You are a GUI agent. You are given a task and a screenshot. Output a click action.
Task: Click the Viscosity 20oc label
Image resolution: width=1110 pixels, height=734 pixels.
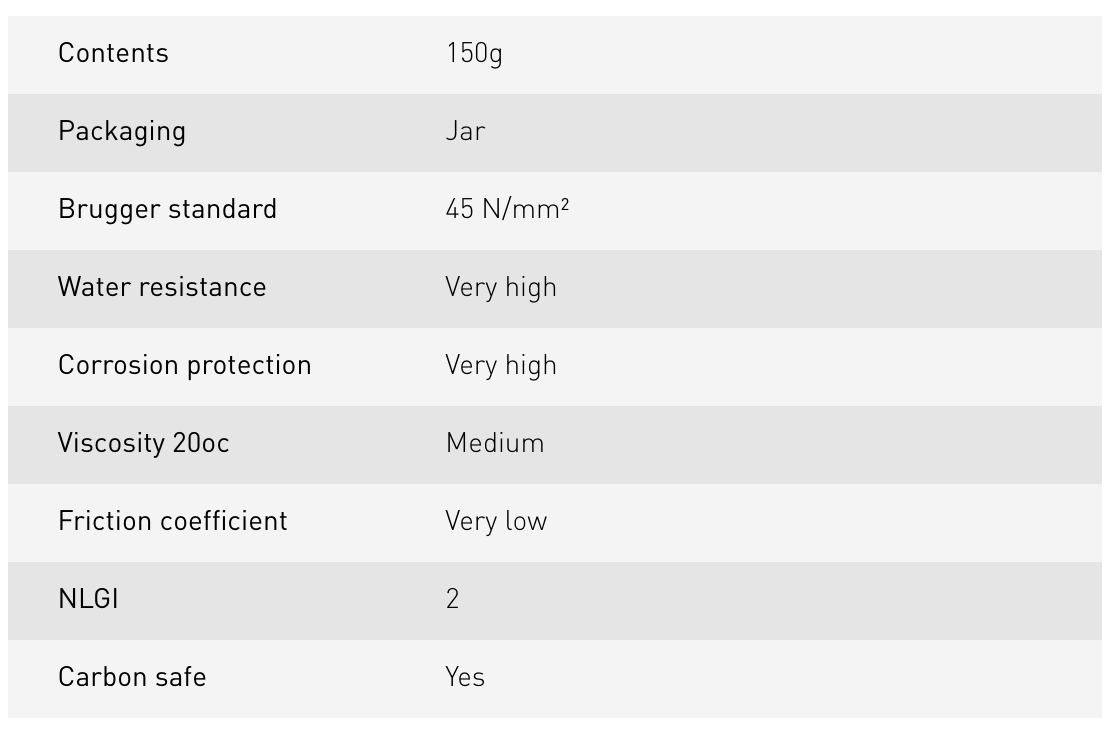pyautogui.click(x=143, y=443)
